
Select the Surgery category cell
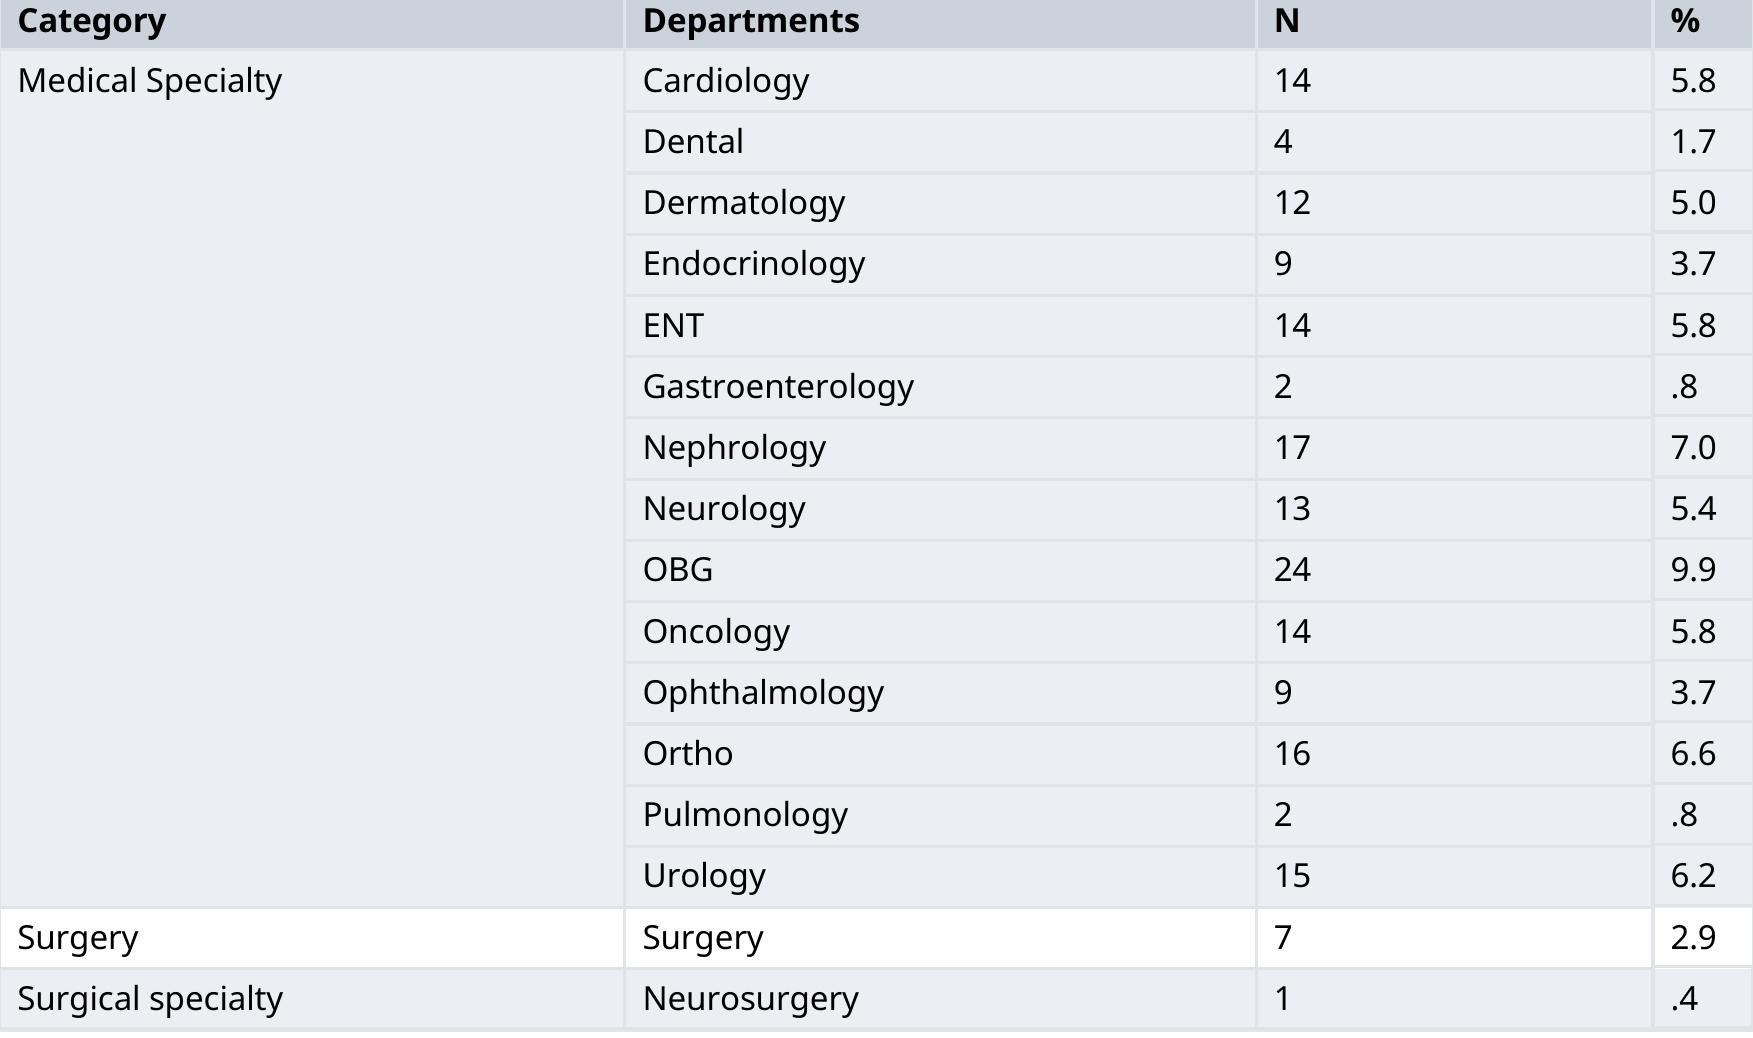pos(78,938)
